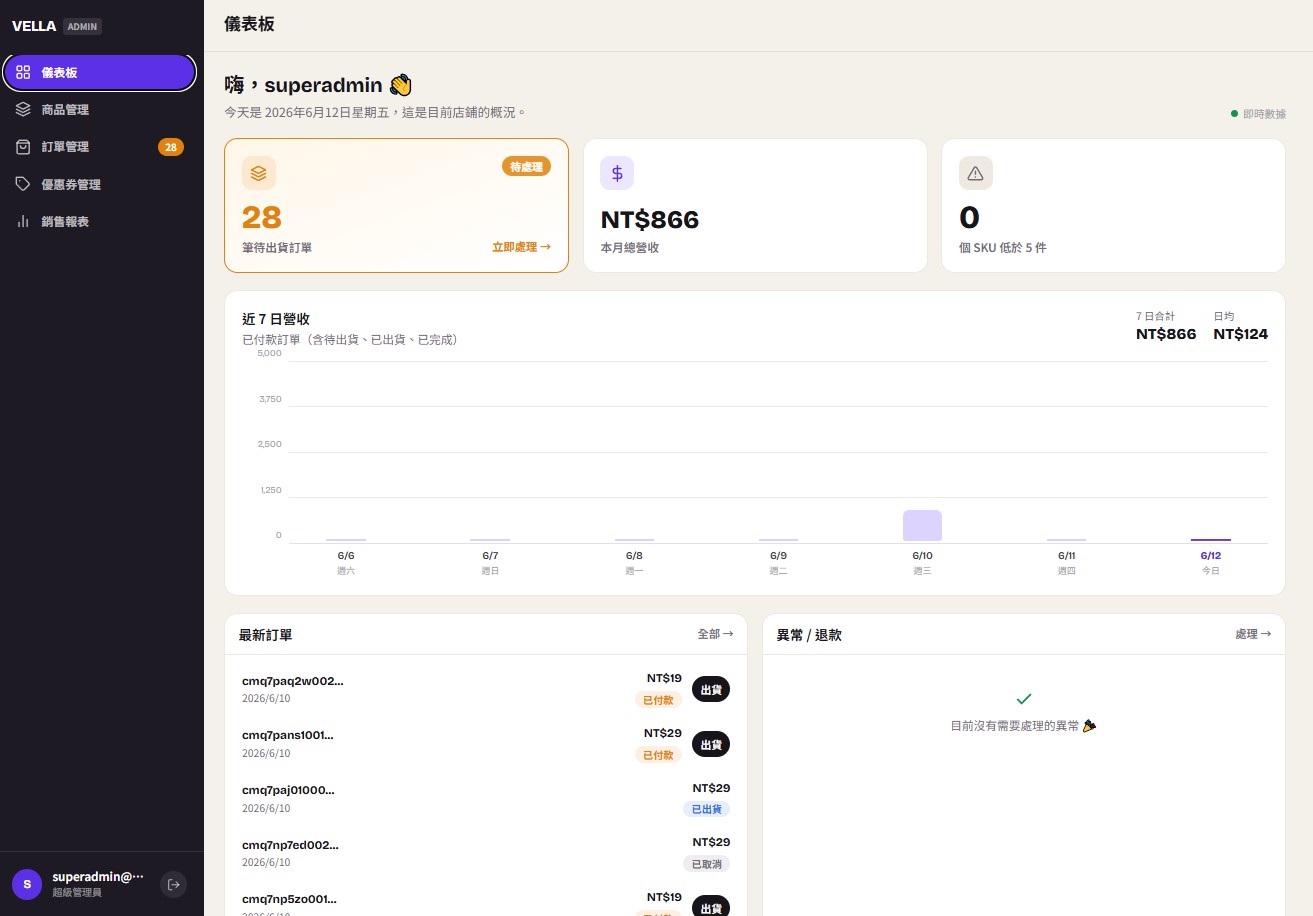The image size is (1313, 916).
Task: Click the orange layers icon in pending card
Action: [x=259, y=173]
